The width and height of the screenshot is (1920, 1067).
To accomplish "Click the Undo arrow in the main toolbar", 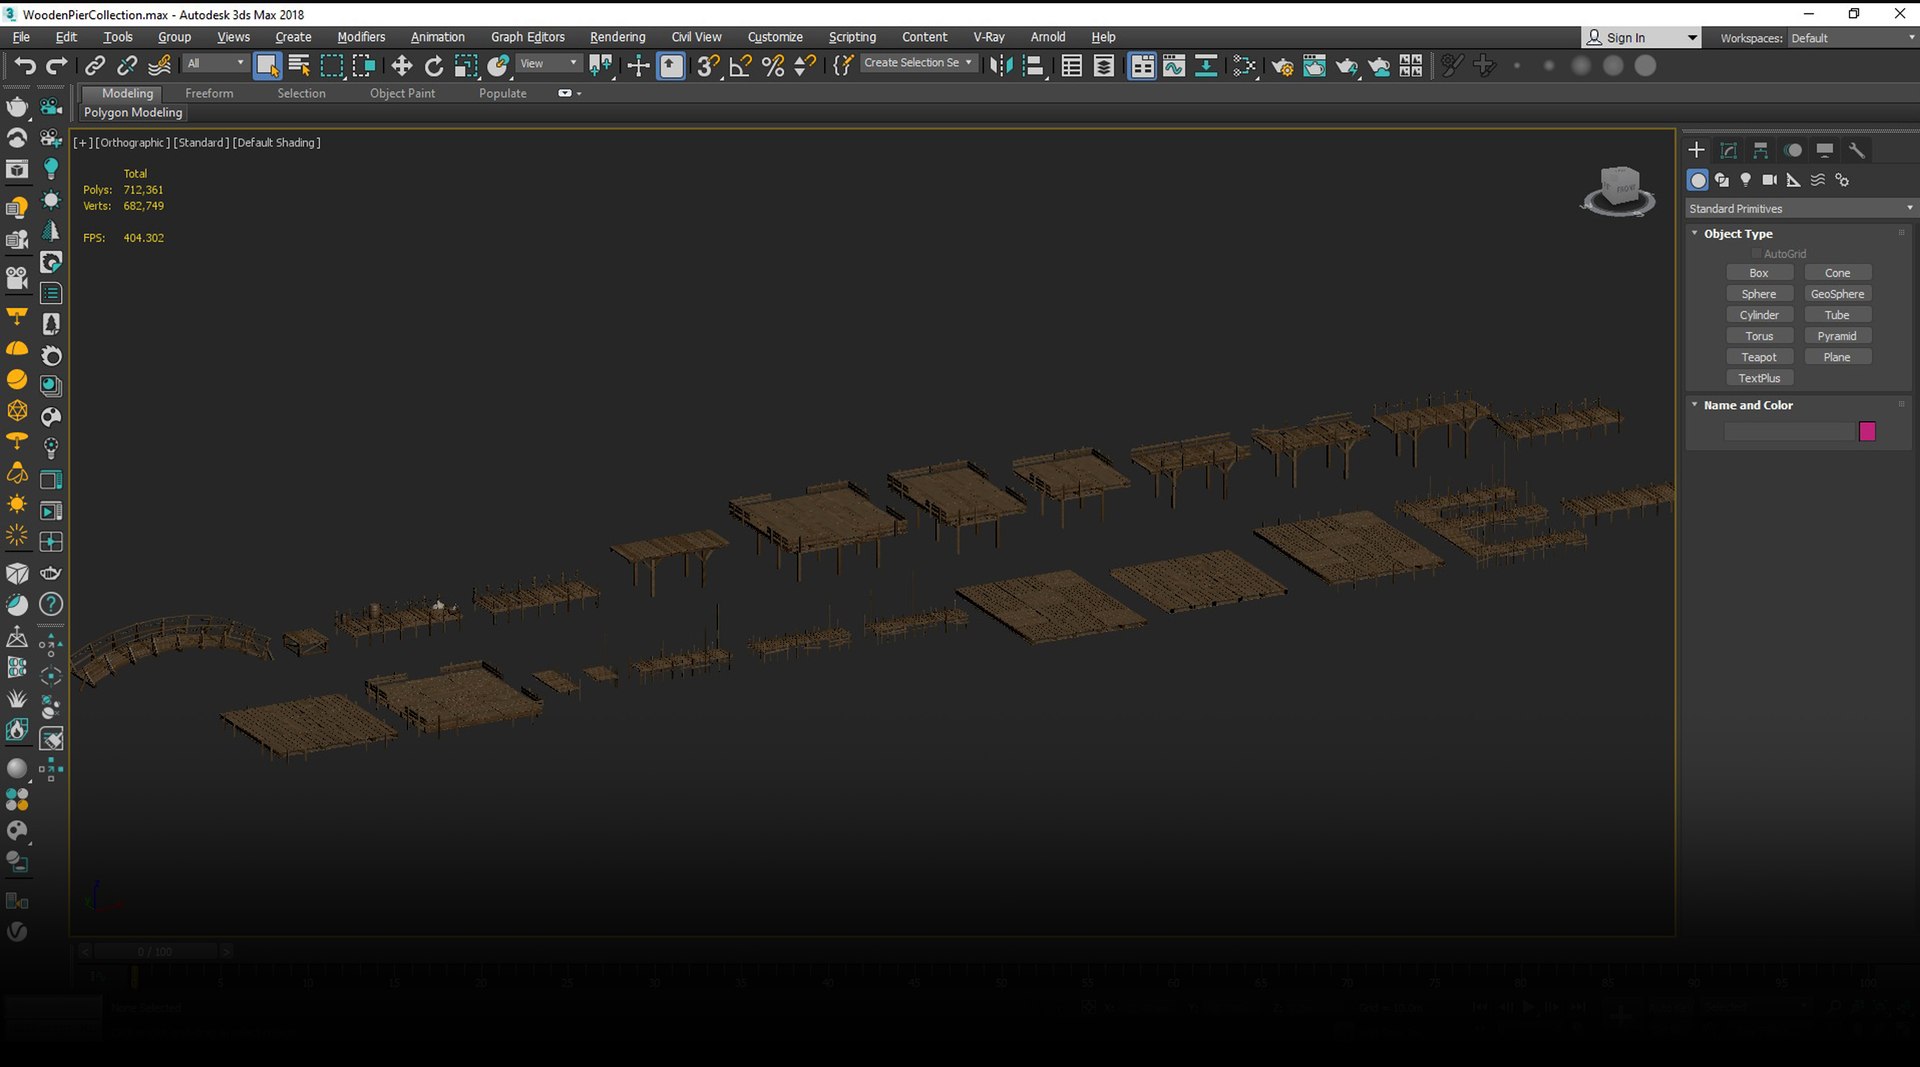I will click(x=24, y=66).
